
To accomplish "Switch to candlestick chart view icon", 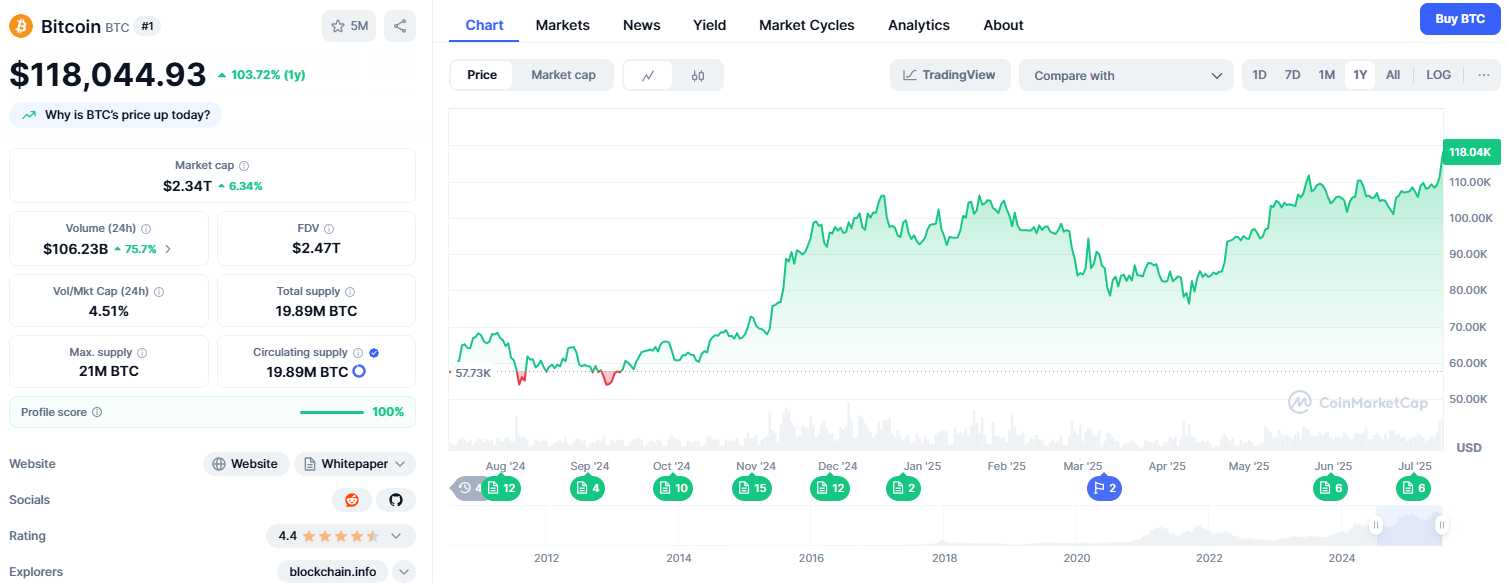I will pos(698,75).
